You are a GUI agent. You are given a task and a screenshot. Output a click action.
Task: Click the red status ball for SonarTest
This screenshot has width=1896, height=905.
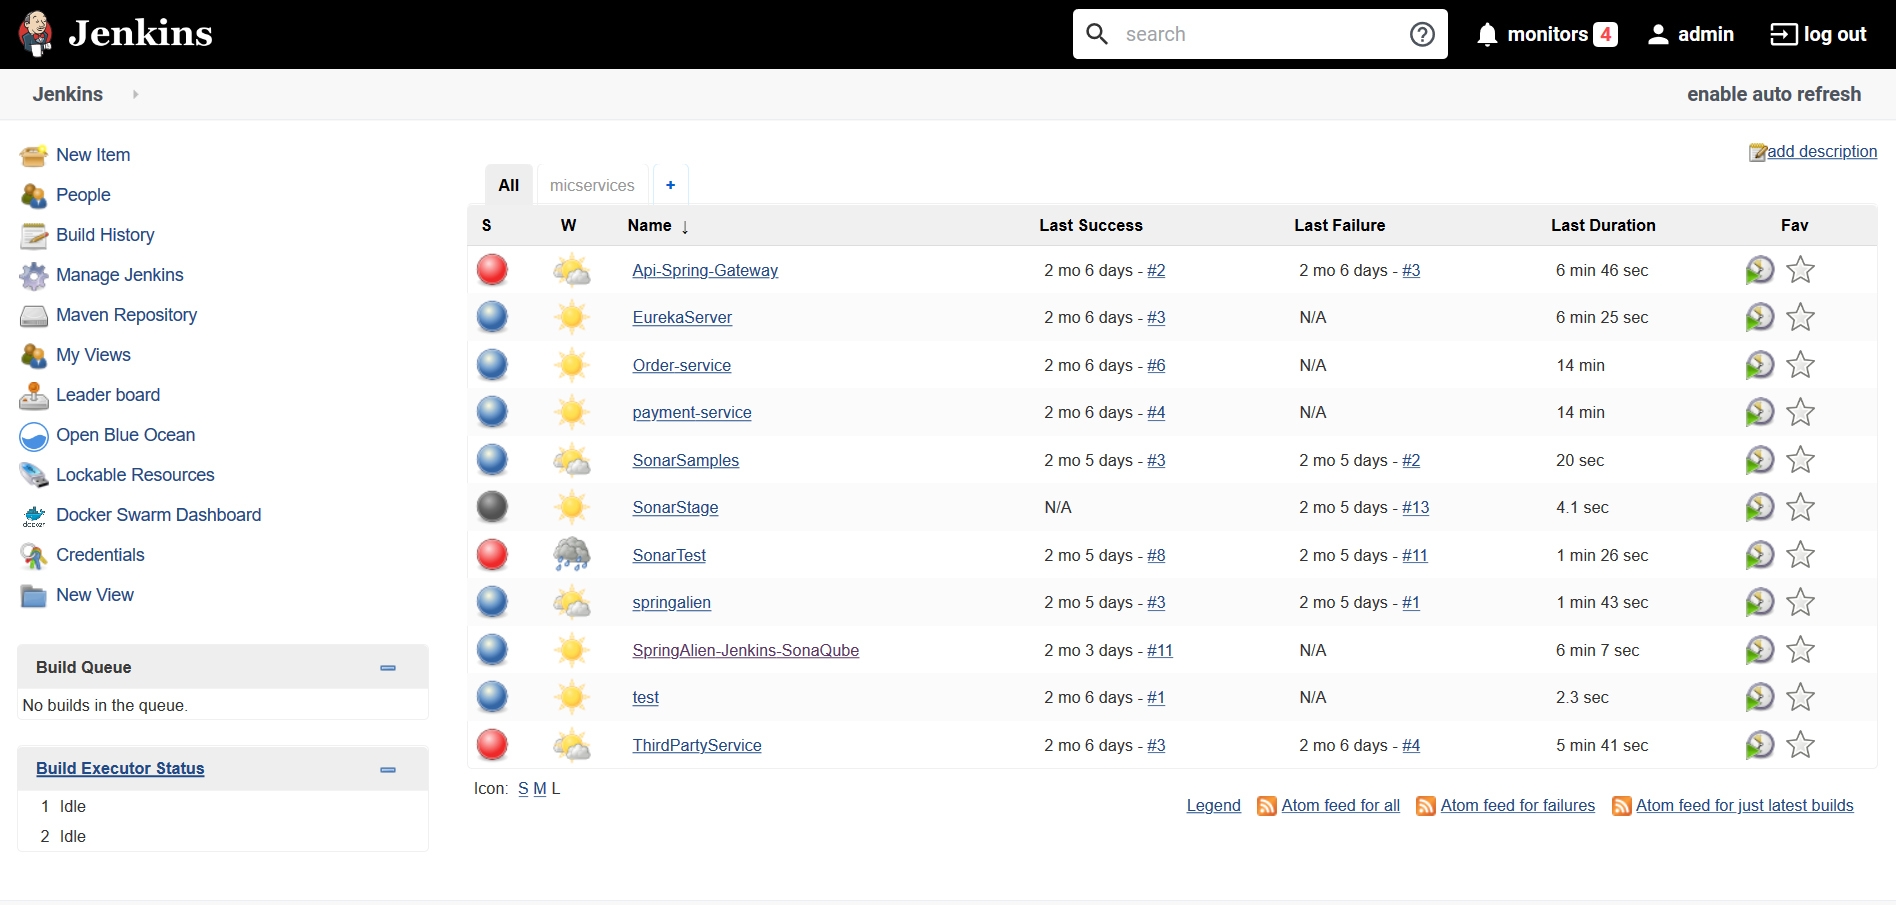tap(492, 555)
